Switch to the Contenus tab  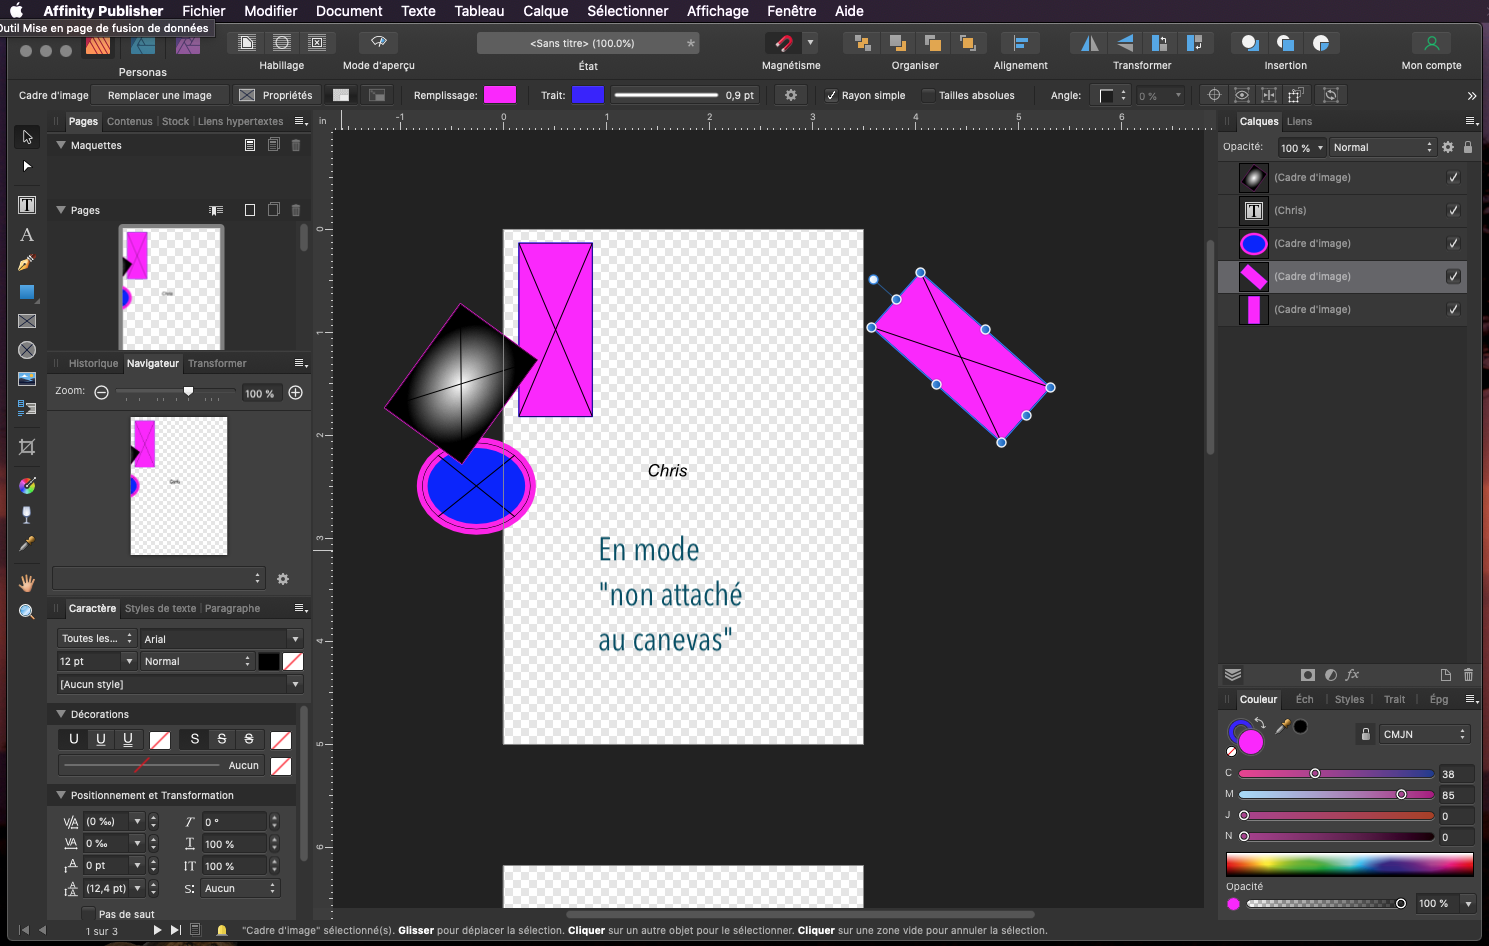pyautogui.click(x=130, y=121)
